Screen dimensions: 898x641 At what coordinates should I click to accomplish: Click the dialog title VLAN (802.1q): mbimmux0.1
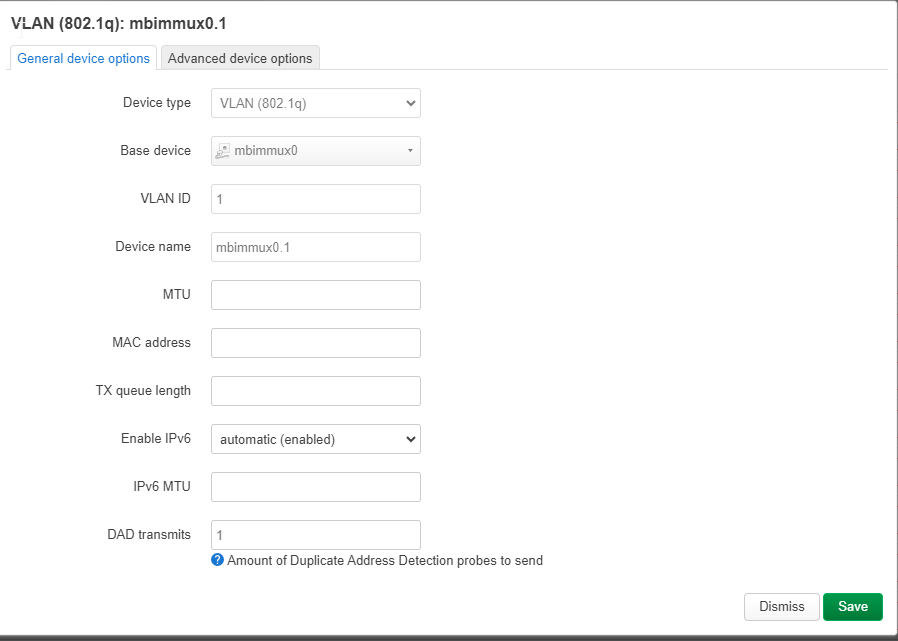(119, 23)
